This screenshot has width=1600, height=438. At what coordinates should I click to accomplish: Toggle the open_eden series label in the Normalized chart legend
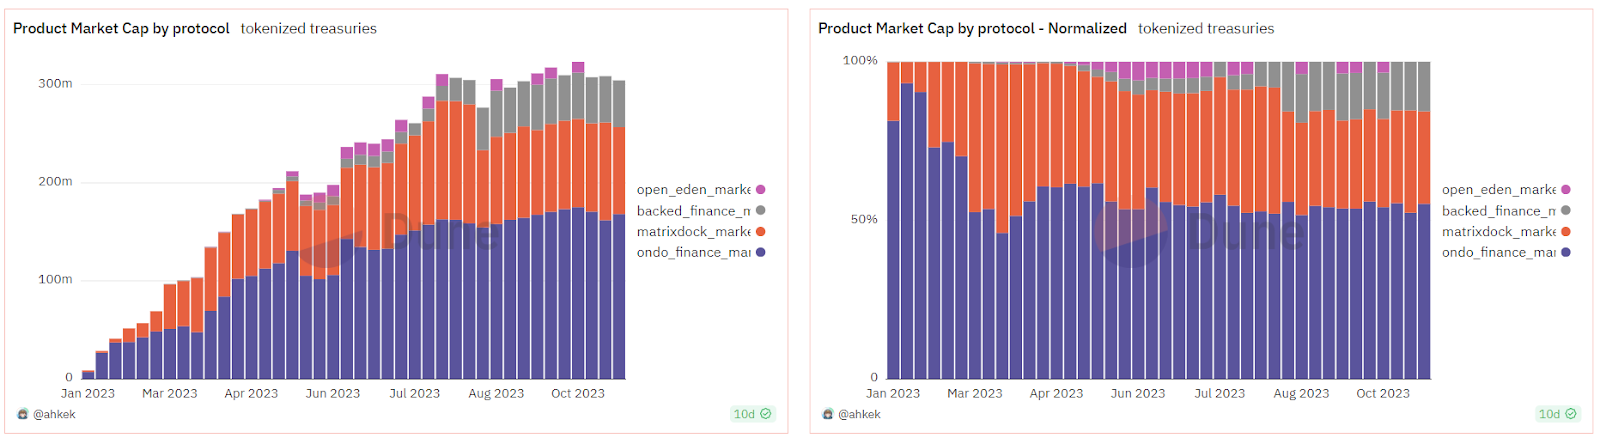[1498, 190]
